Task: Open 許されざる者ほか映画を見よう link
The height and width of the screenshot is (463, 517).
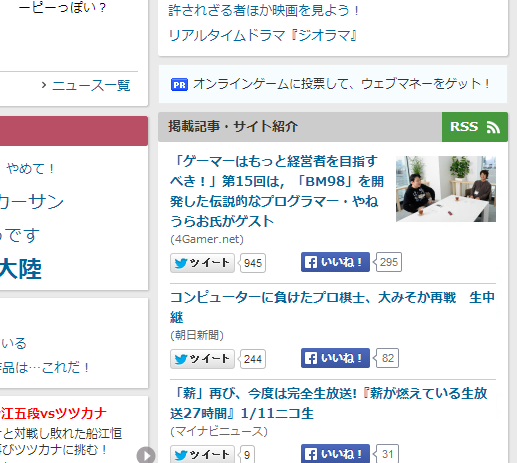Action: coord(264,11)
